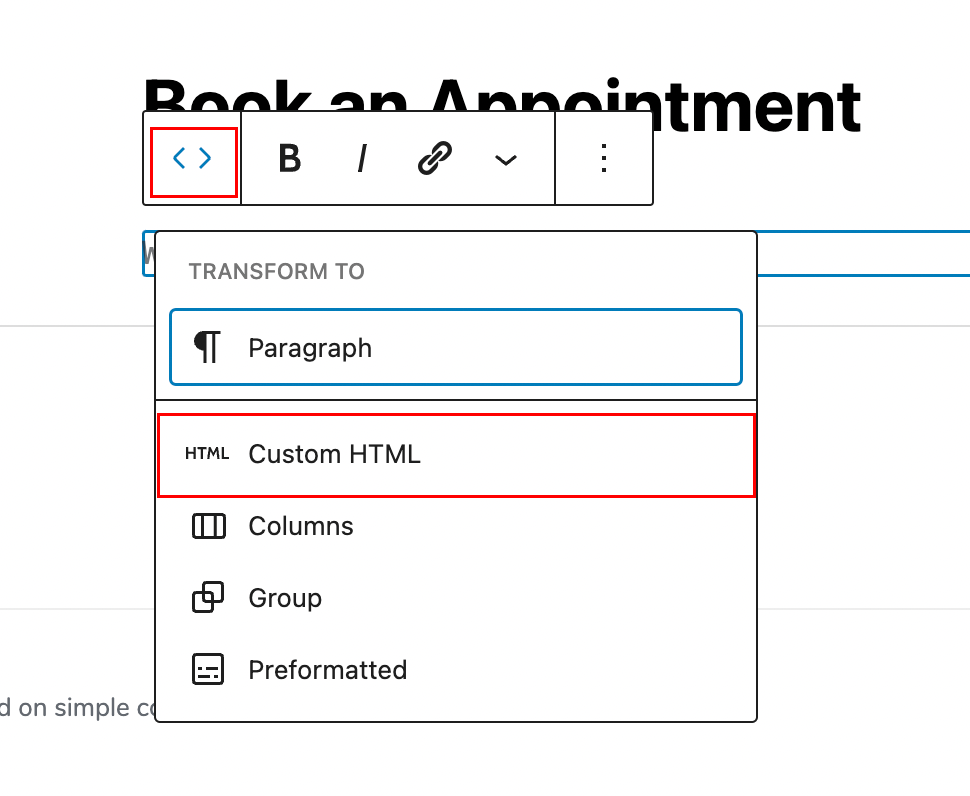This screenshot has width=970, height=796.
Task: Expand the more formatting options chevron
Action: click(506, 160)
